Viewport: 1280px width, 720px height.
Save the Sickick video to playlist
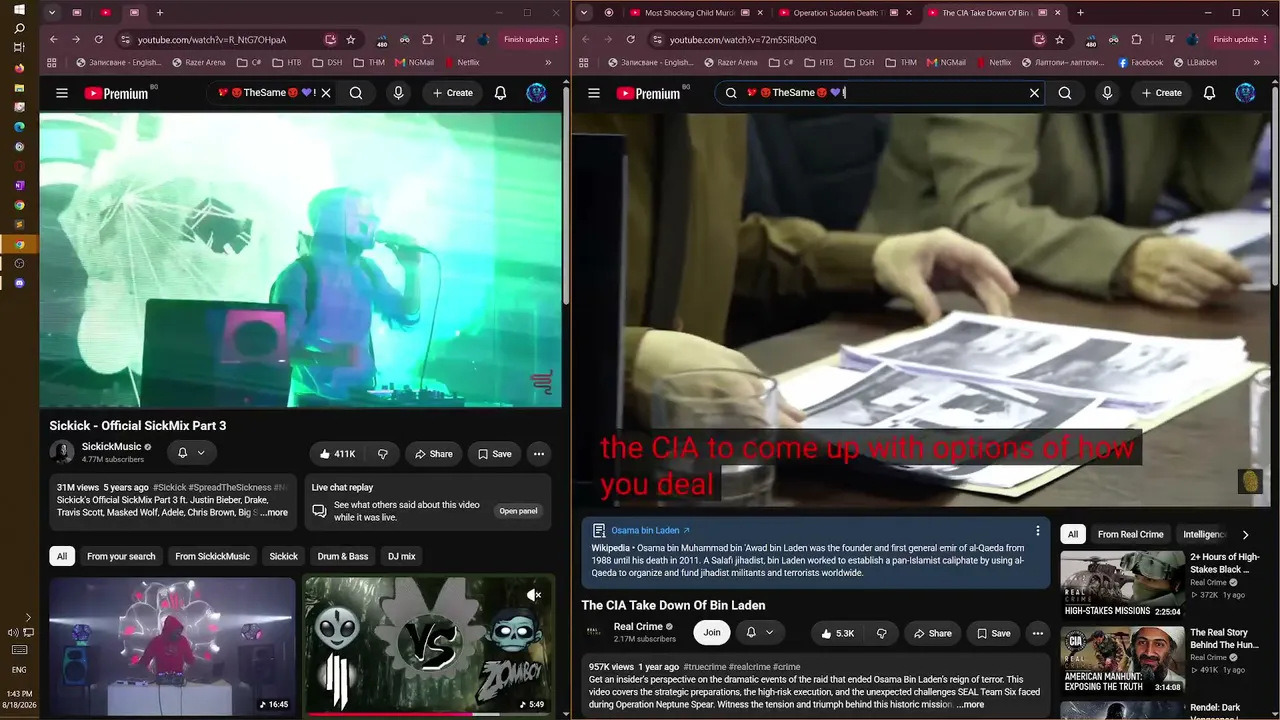494,454
